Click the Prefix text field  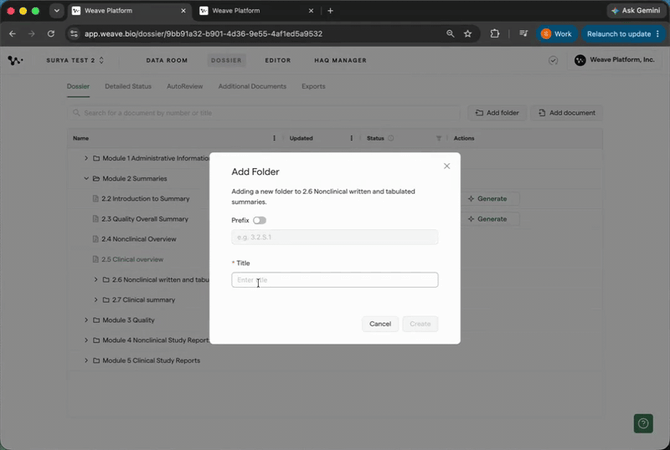pyautogui.click(x=335, y=237)
